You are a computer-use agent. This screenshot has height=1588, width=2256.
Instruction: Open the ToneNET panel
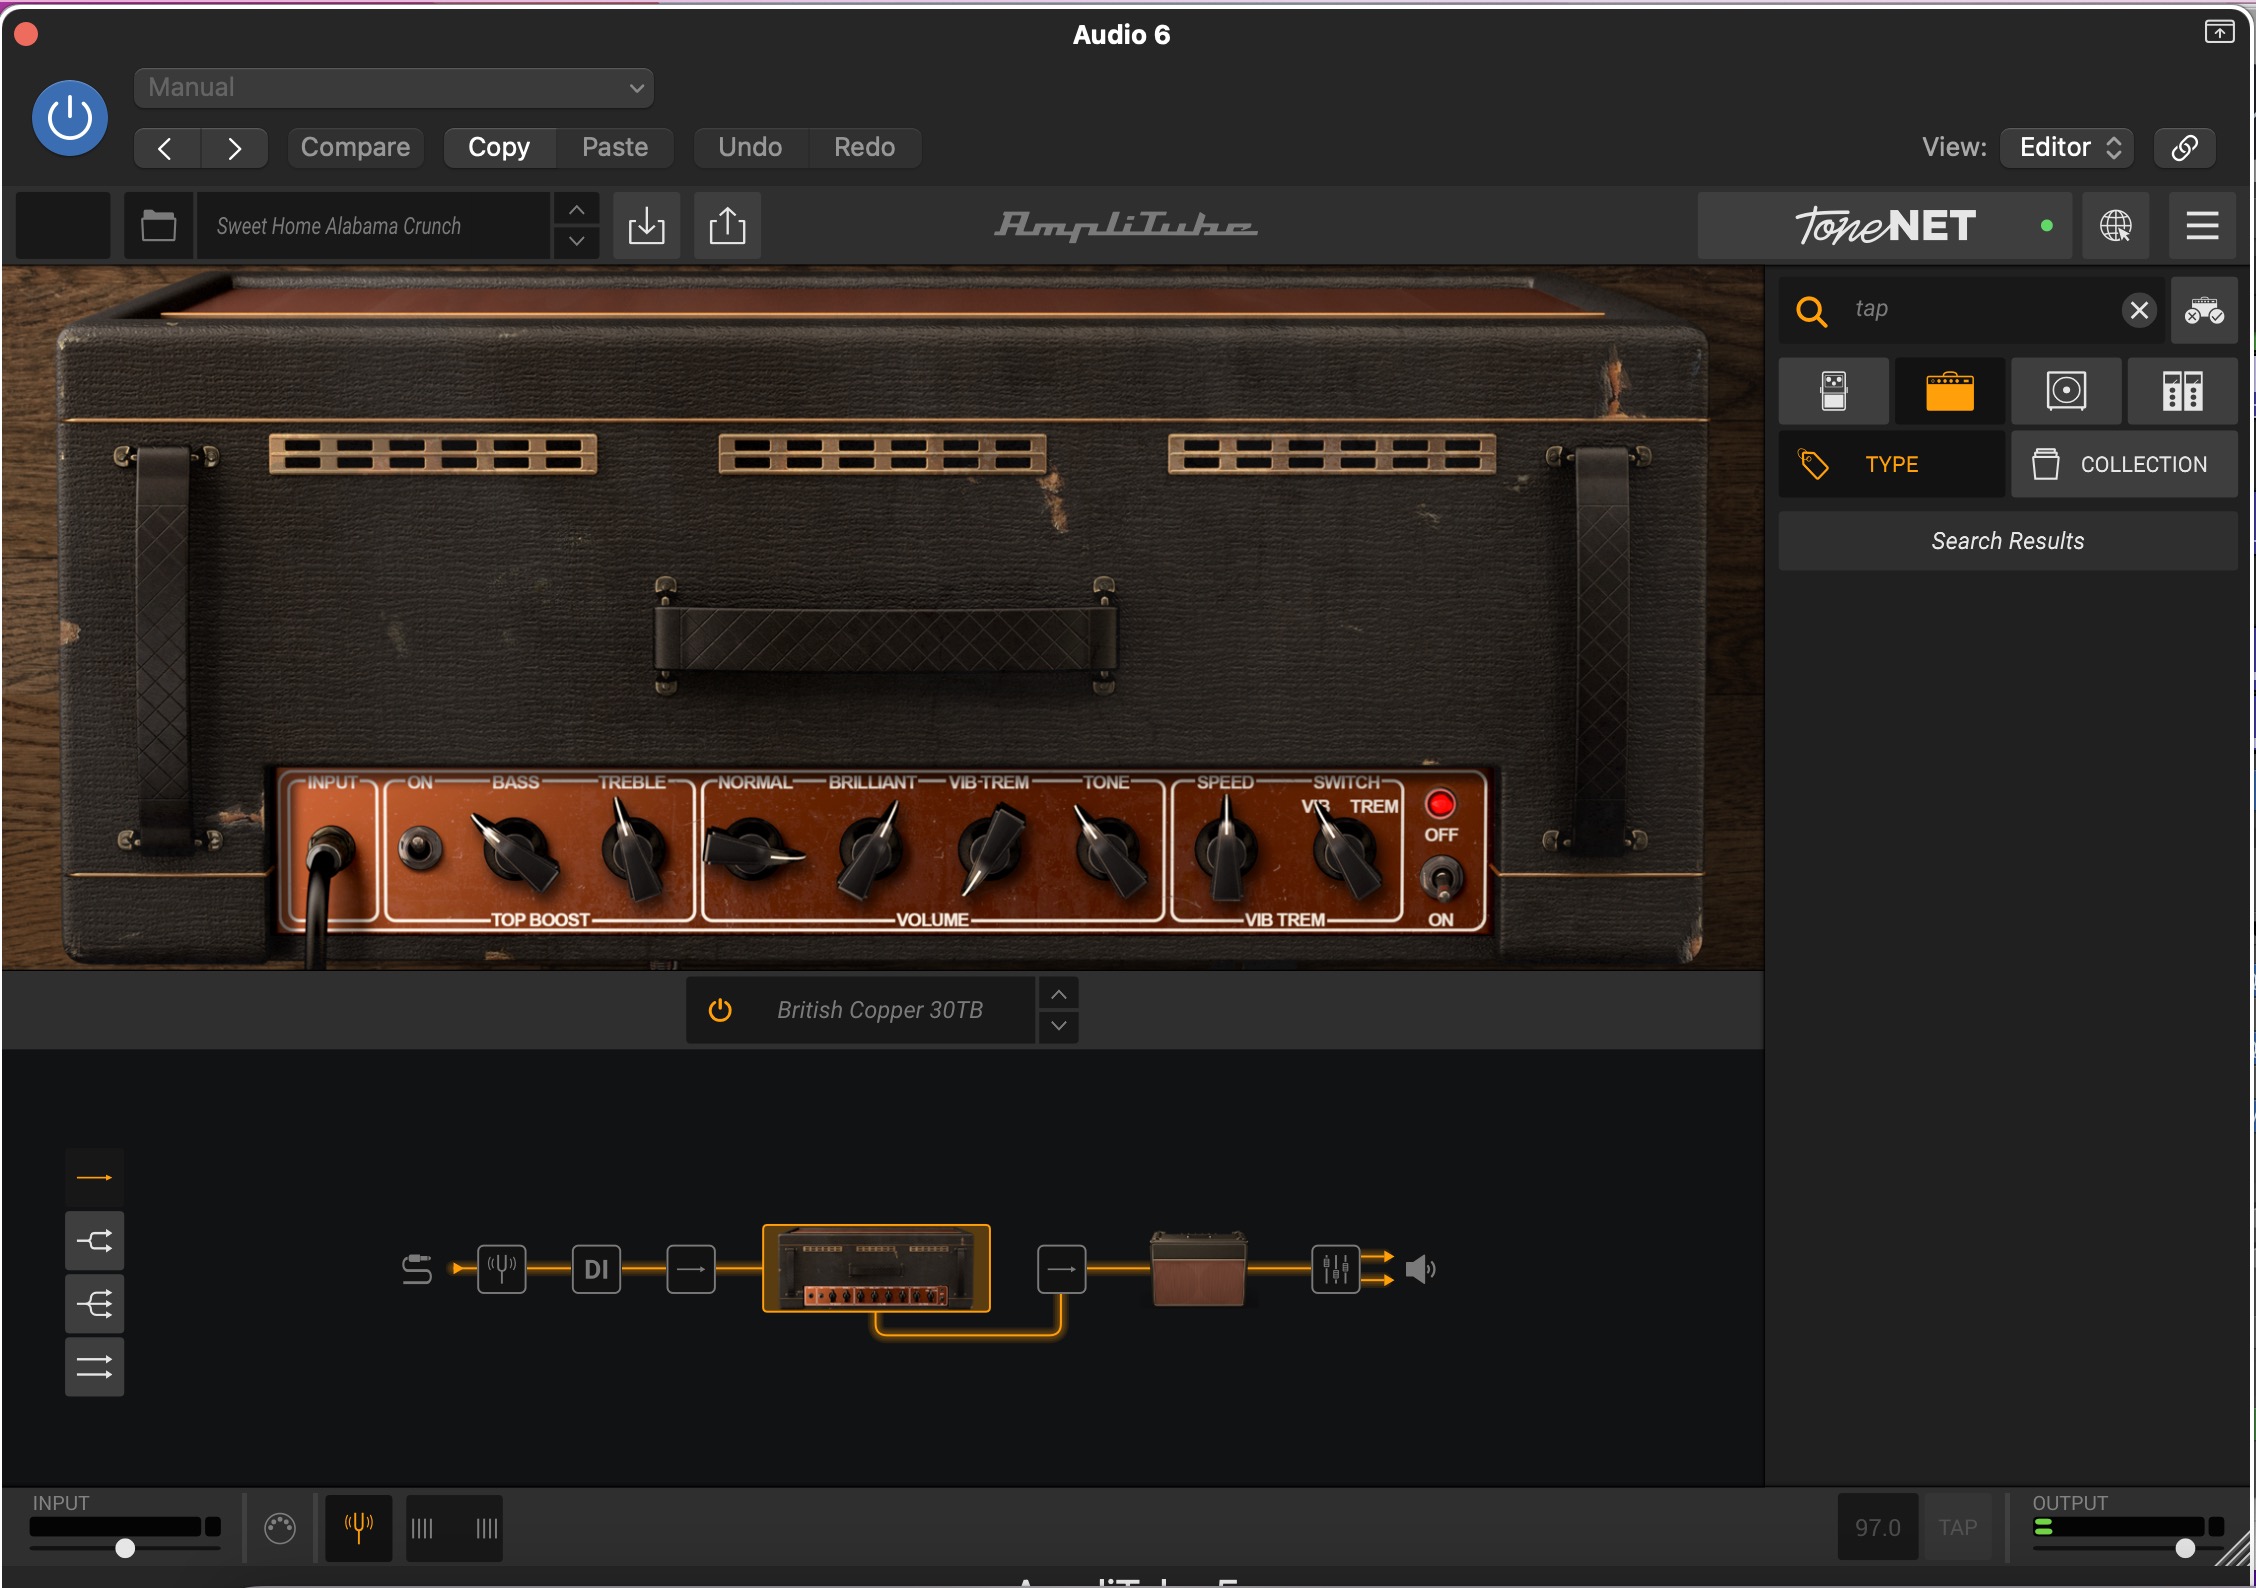[1885, 226]
